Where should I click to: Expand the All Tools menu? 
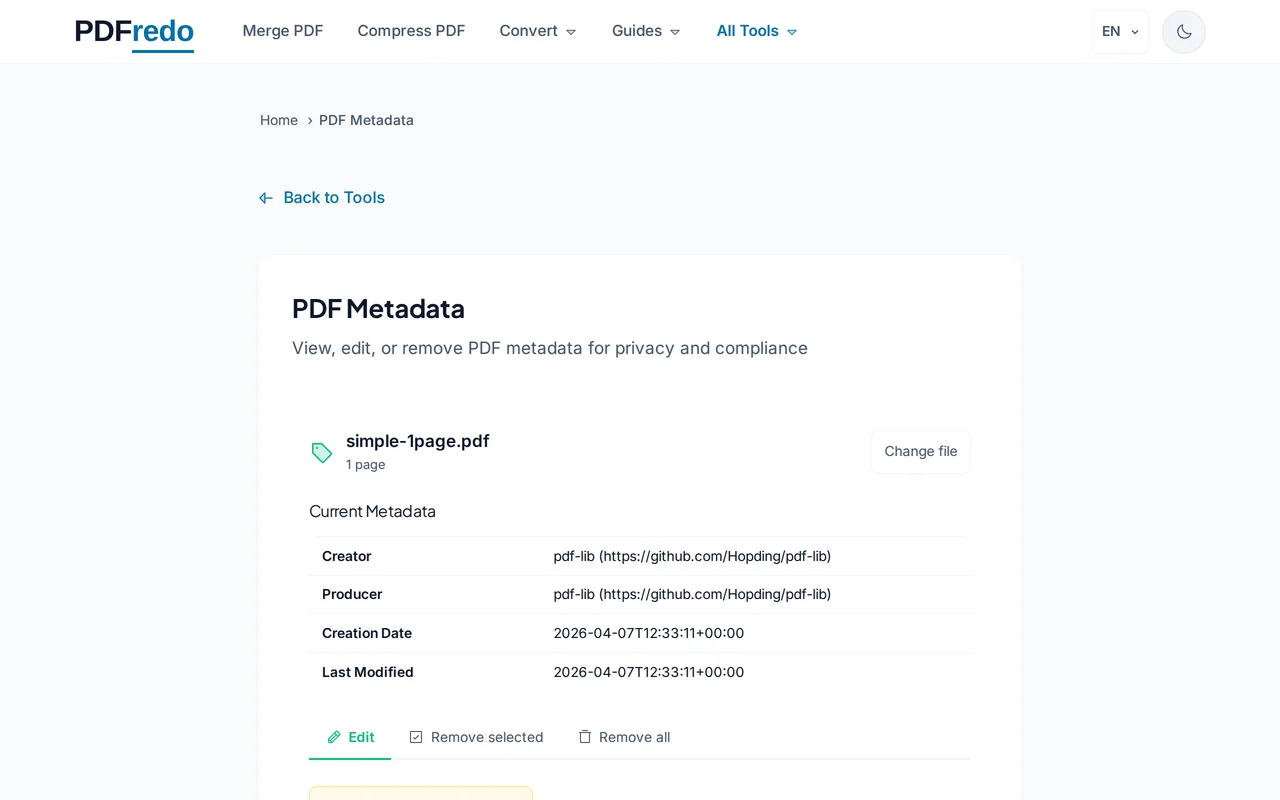click(756, 31)
